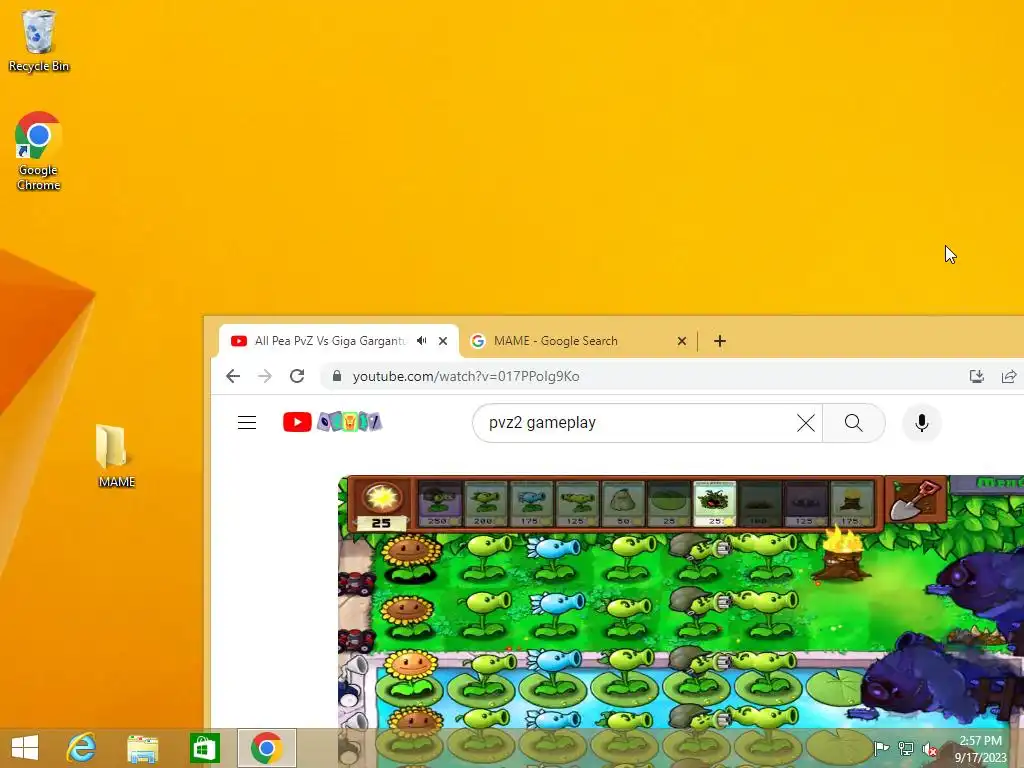Click the Chrome taskbar icon

(266, 748)
